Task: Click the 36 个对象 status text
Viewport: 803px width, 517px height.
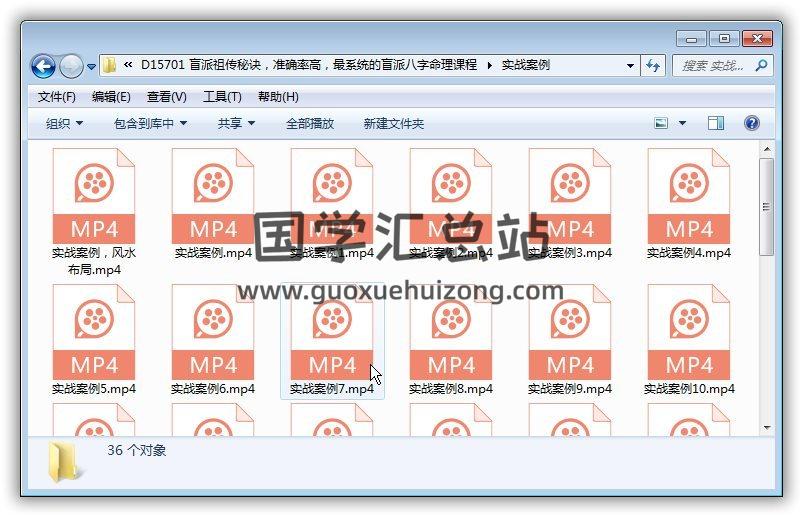Action: click(137, 450)
